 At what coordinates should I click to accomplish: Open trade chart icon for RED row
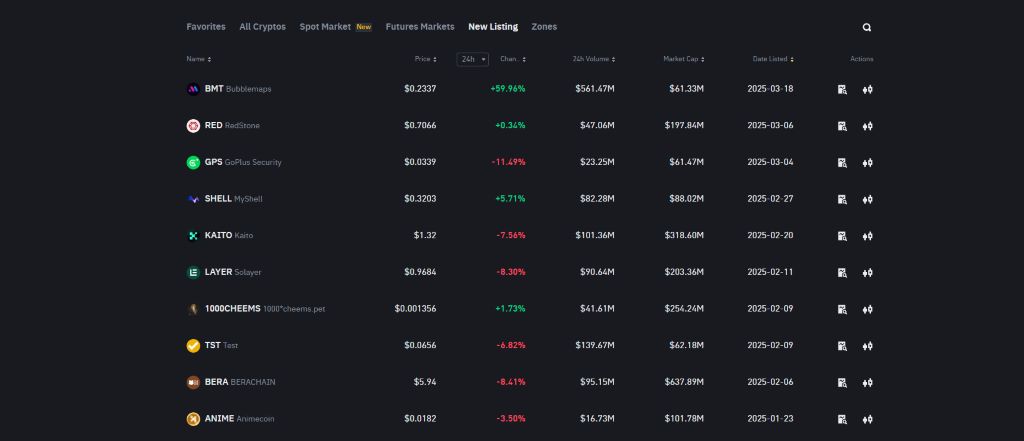tap(867, 126)
